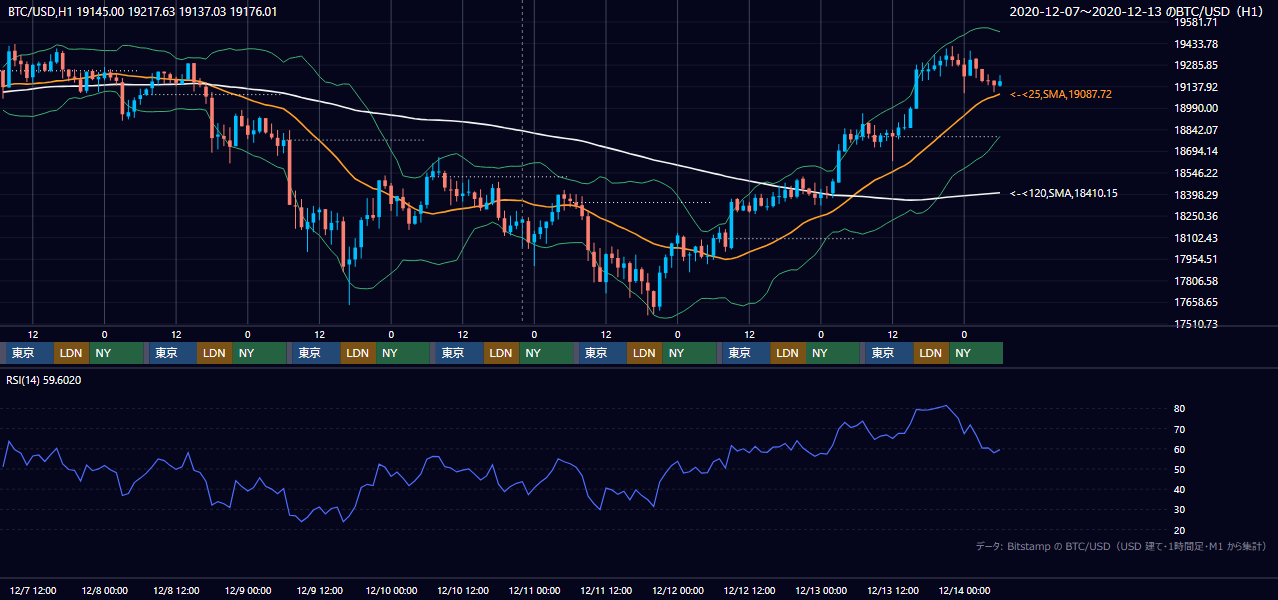Click the orange 25 SMA label 19087.72
Image resolution: width=1278 pixels, height=600 pixels.
click(1060, 94)
